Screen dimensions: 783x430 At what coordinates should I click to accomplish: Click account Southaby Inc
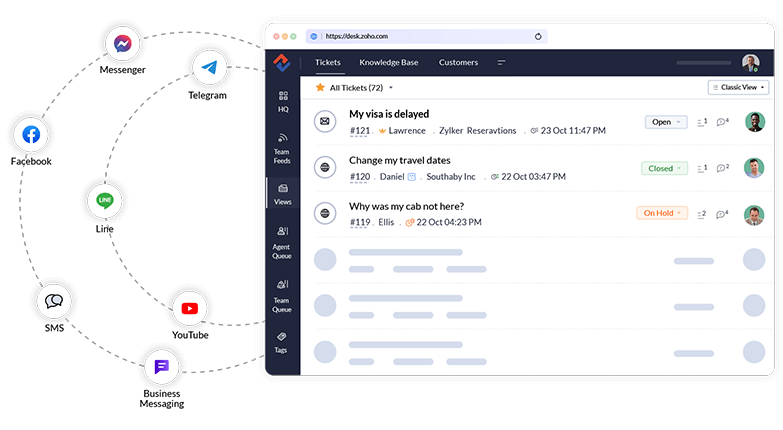click(451, 177)
